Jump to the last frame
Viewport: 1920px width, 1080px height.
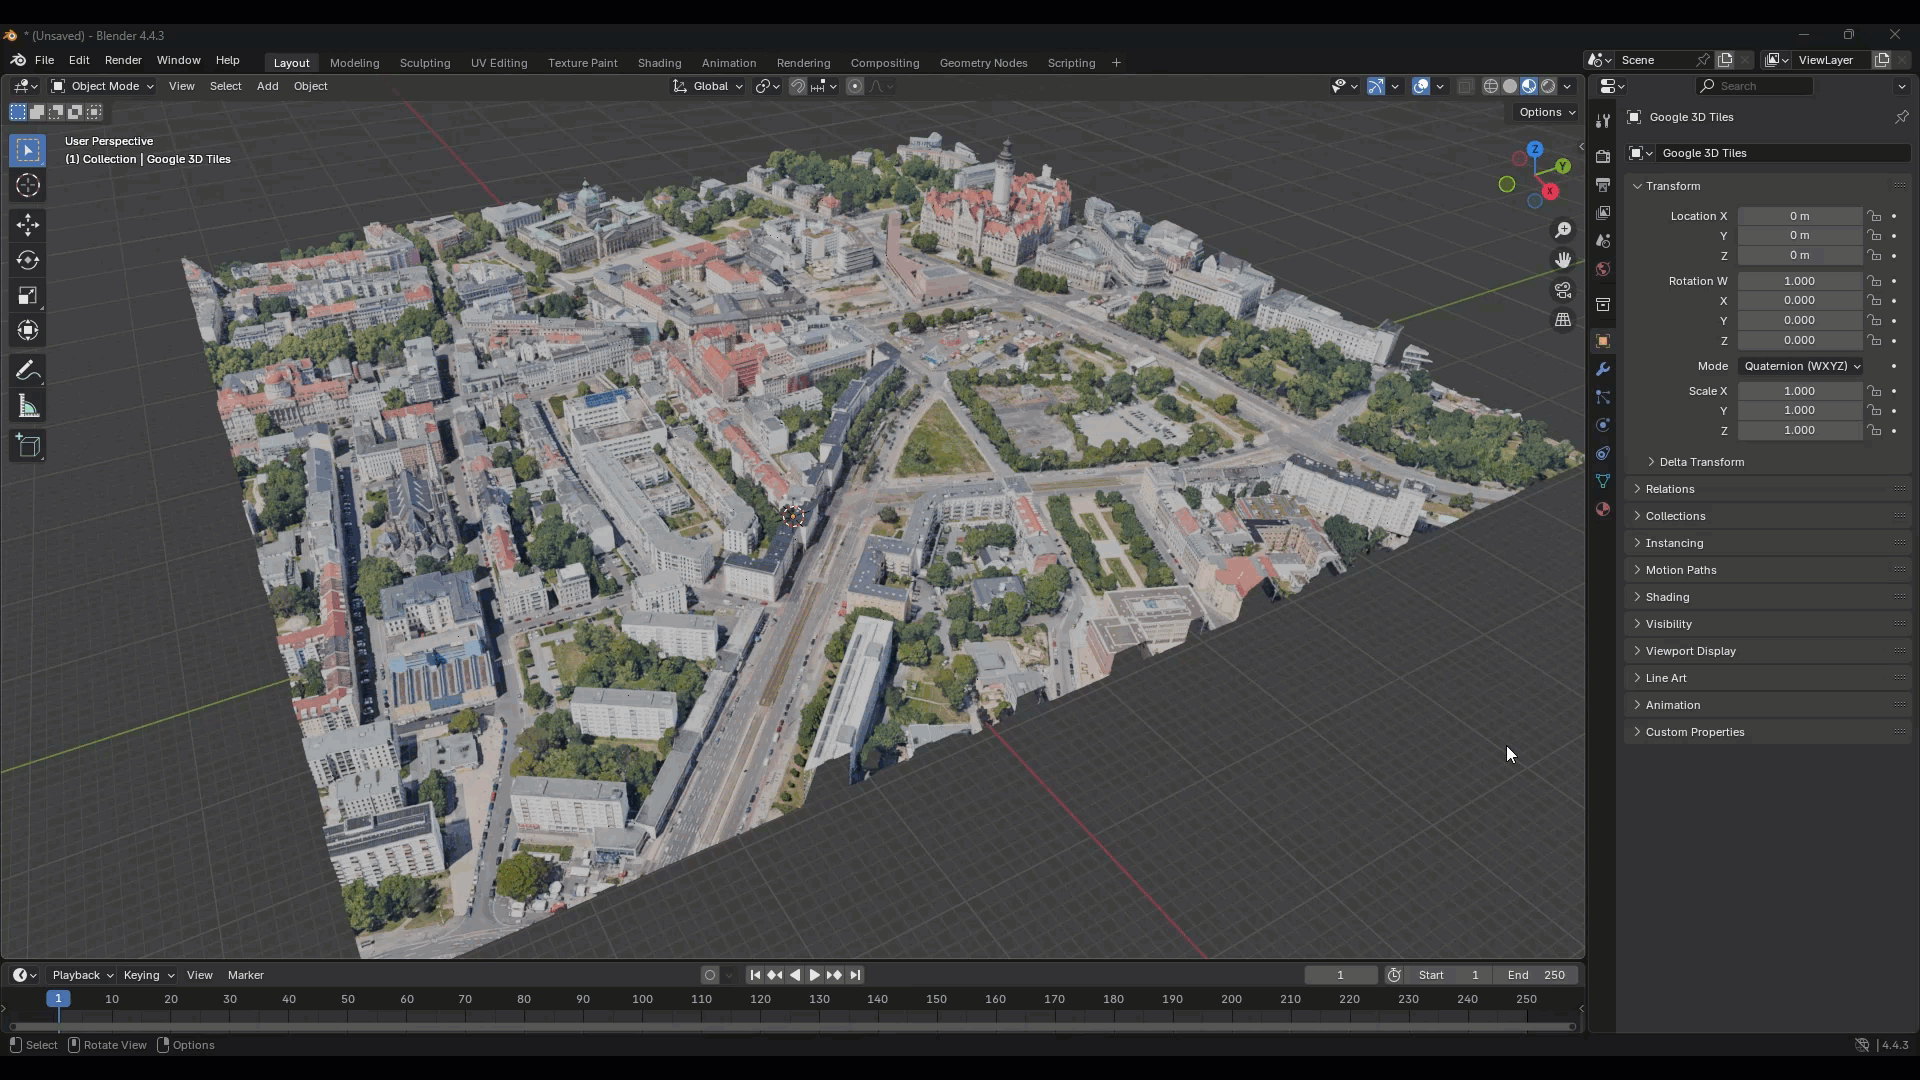pyautogui.click(x=855, y=975)
